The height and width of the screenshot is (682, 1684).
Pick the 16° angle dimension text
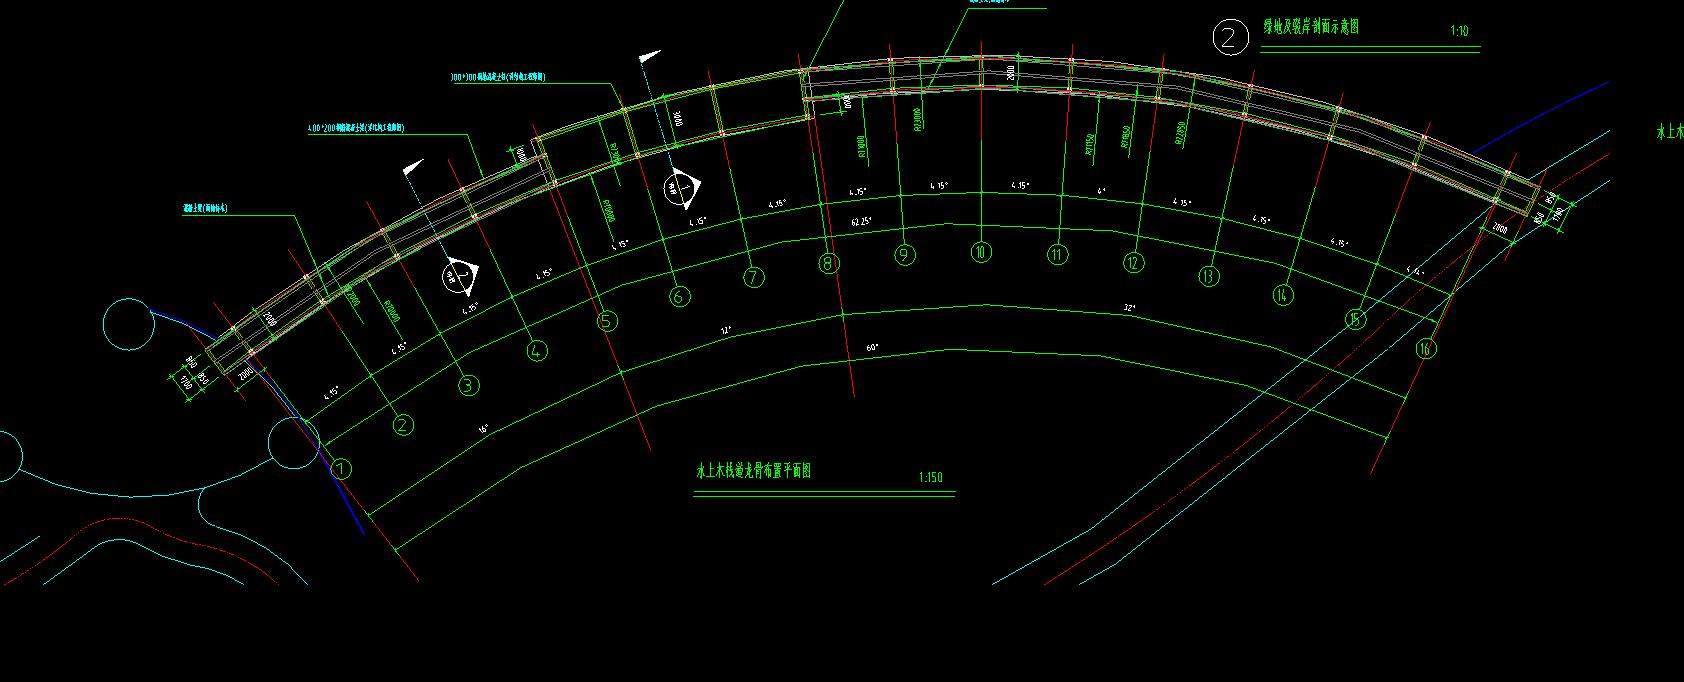[484, 429]
